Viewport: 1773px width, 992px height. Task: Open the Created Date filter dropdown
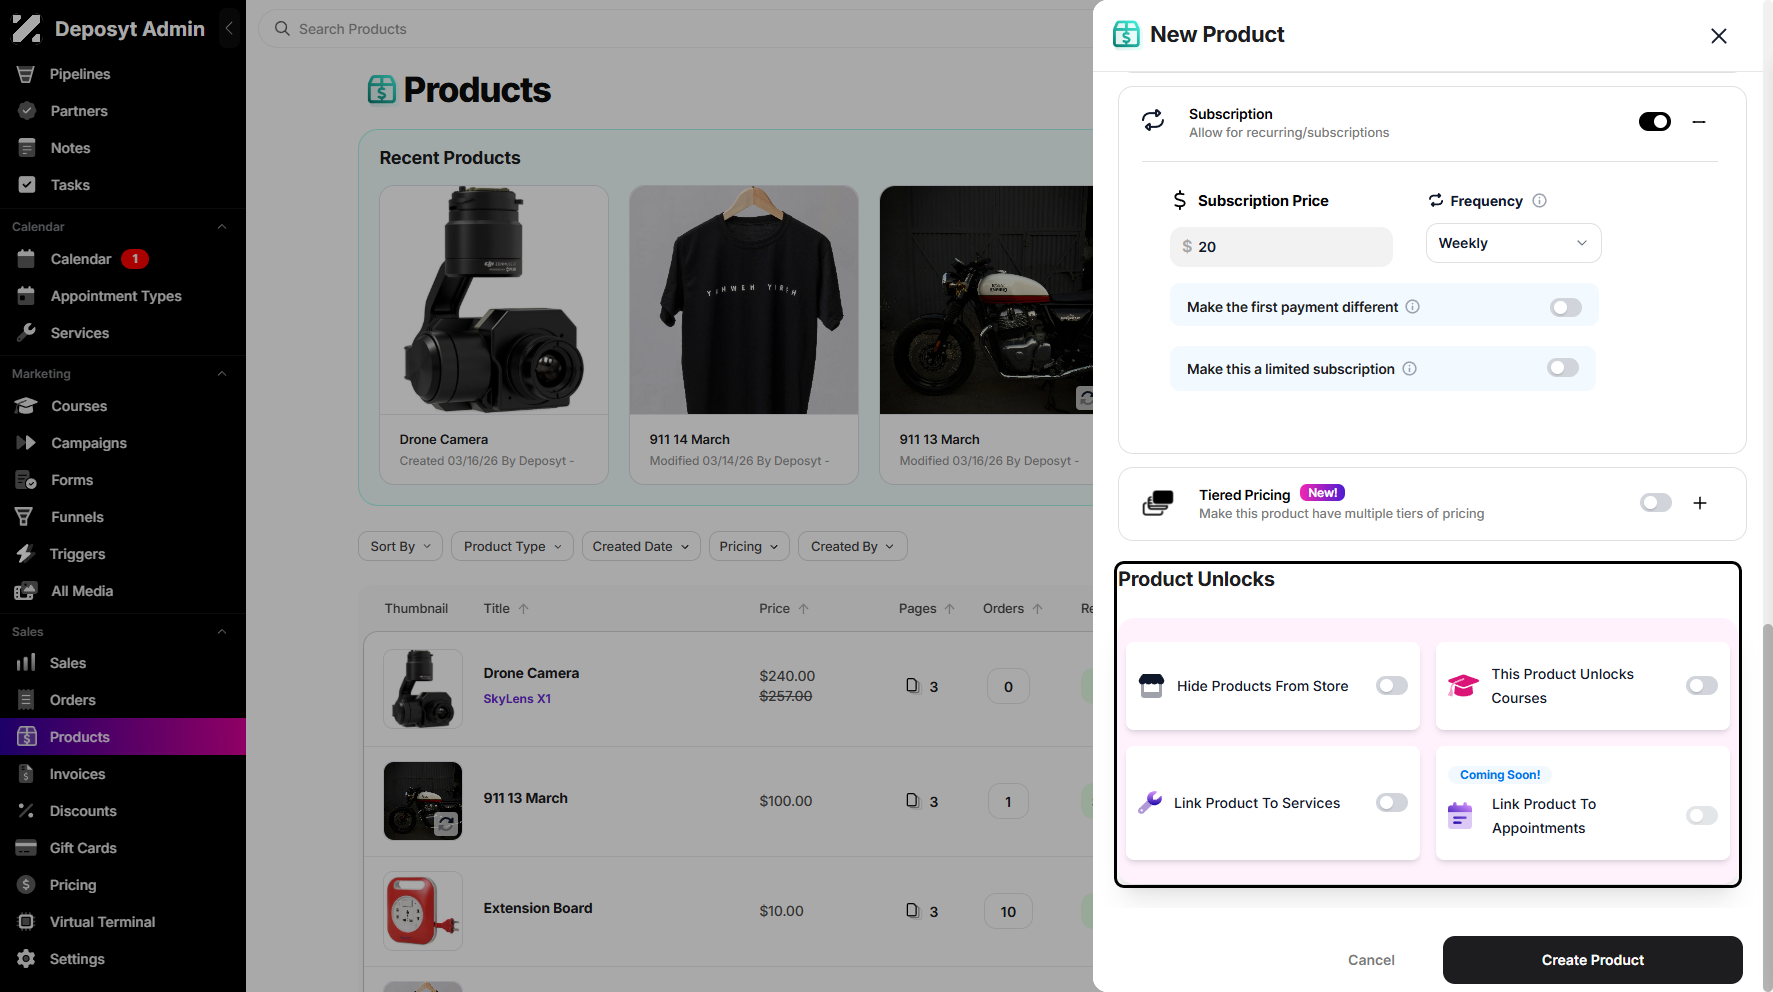[x=641, y=546]
